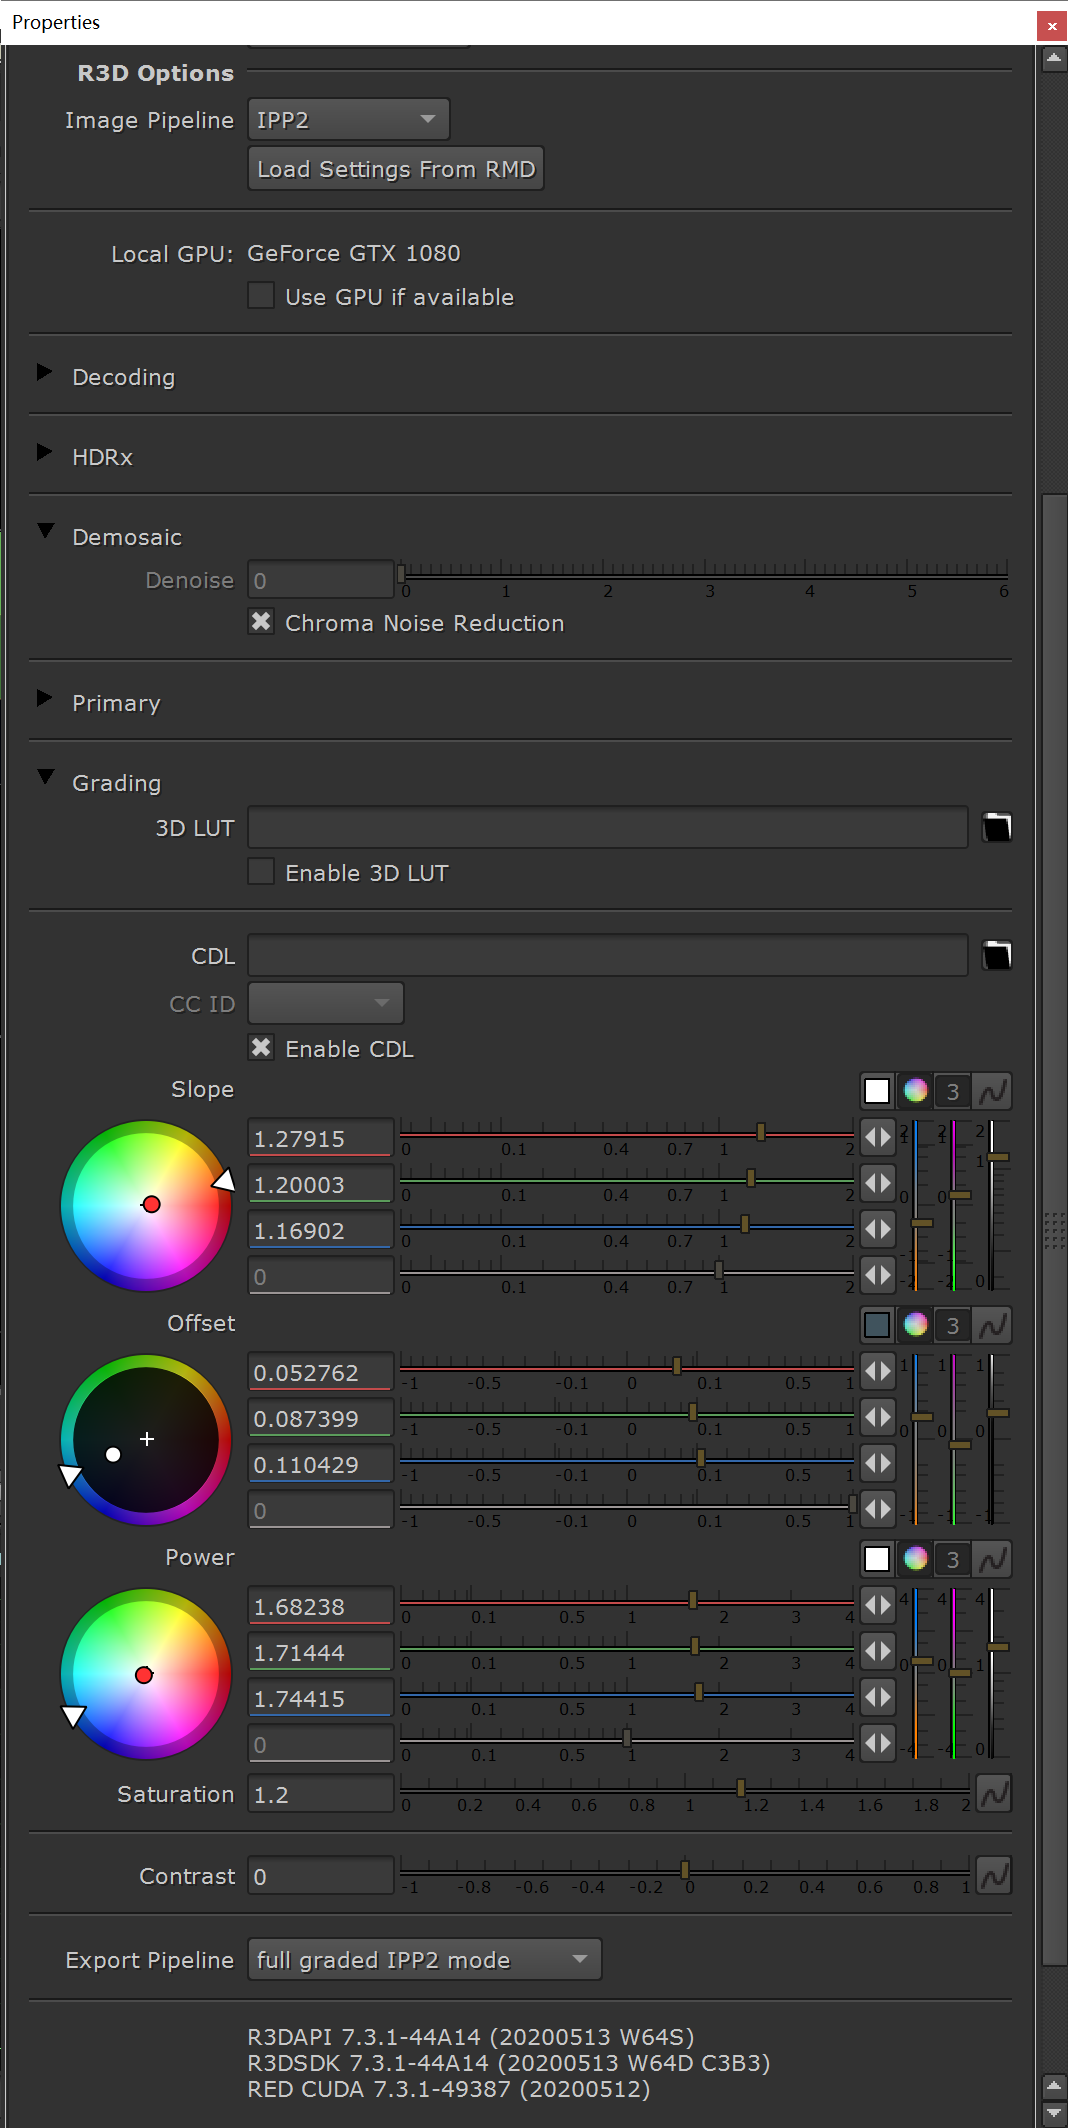Disable Chroma Noise Reduction checkbox
This screenshot has width=1068, height=2128.
pos(261,622)
